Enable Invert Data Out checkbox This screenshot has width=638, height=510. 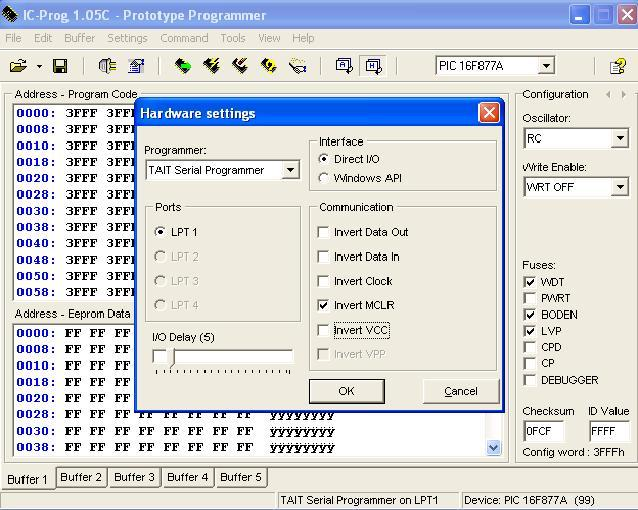coord(323,232)
